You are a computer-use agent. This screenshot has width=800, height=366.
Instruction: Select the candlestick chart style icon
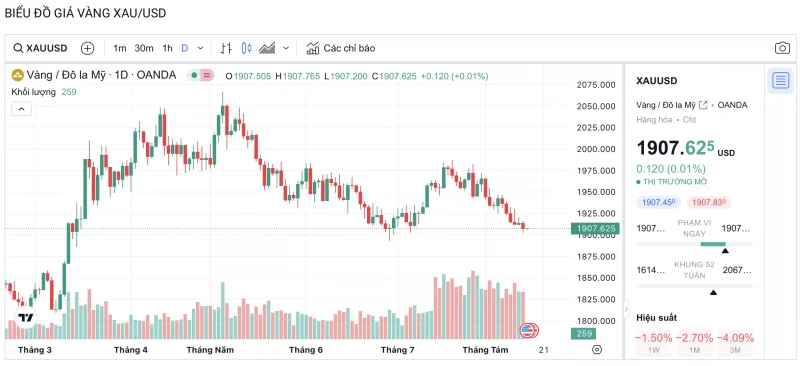246,48
